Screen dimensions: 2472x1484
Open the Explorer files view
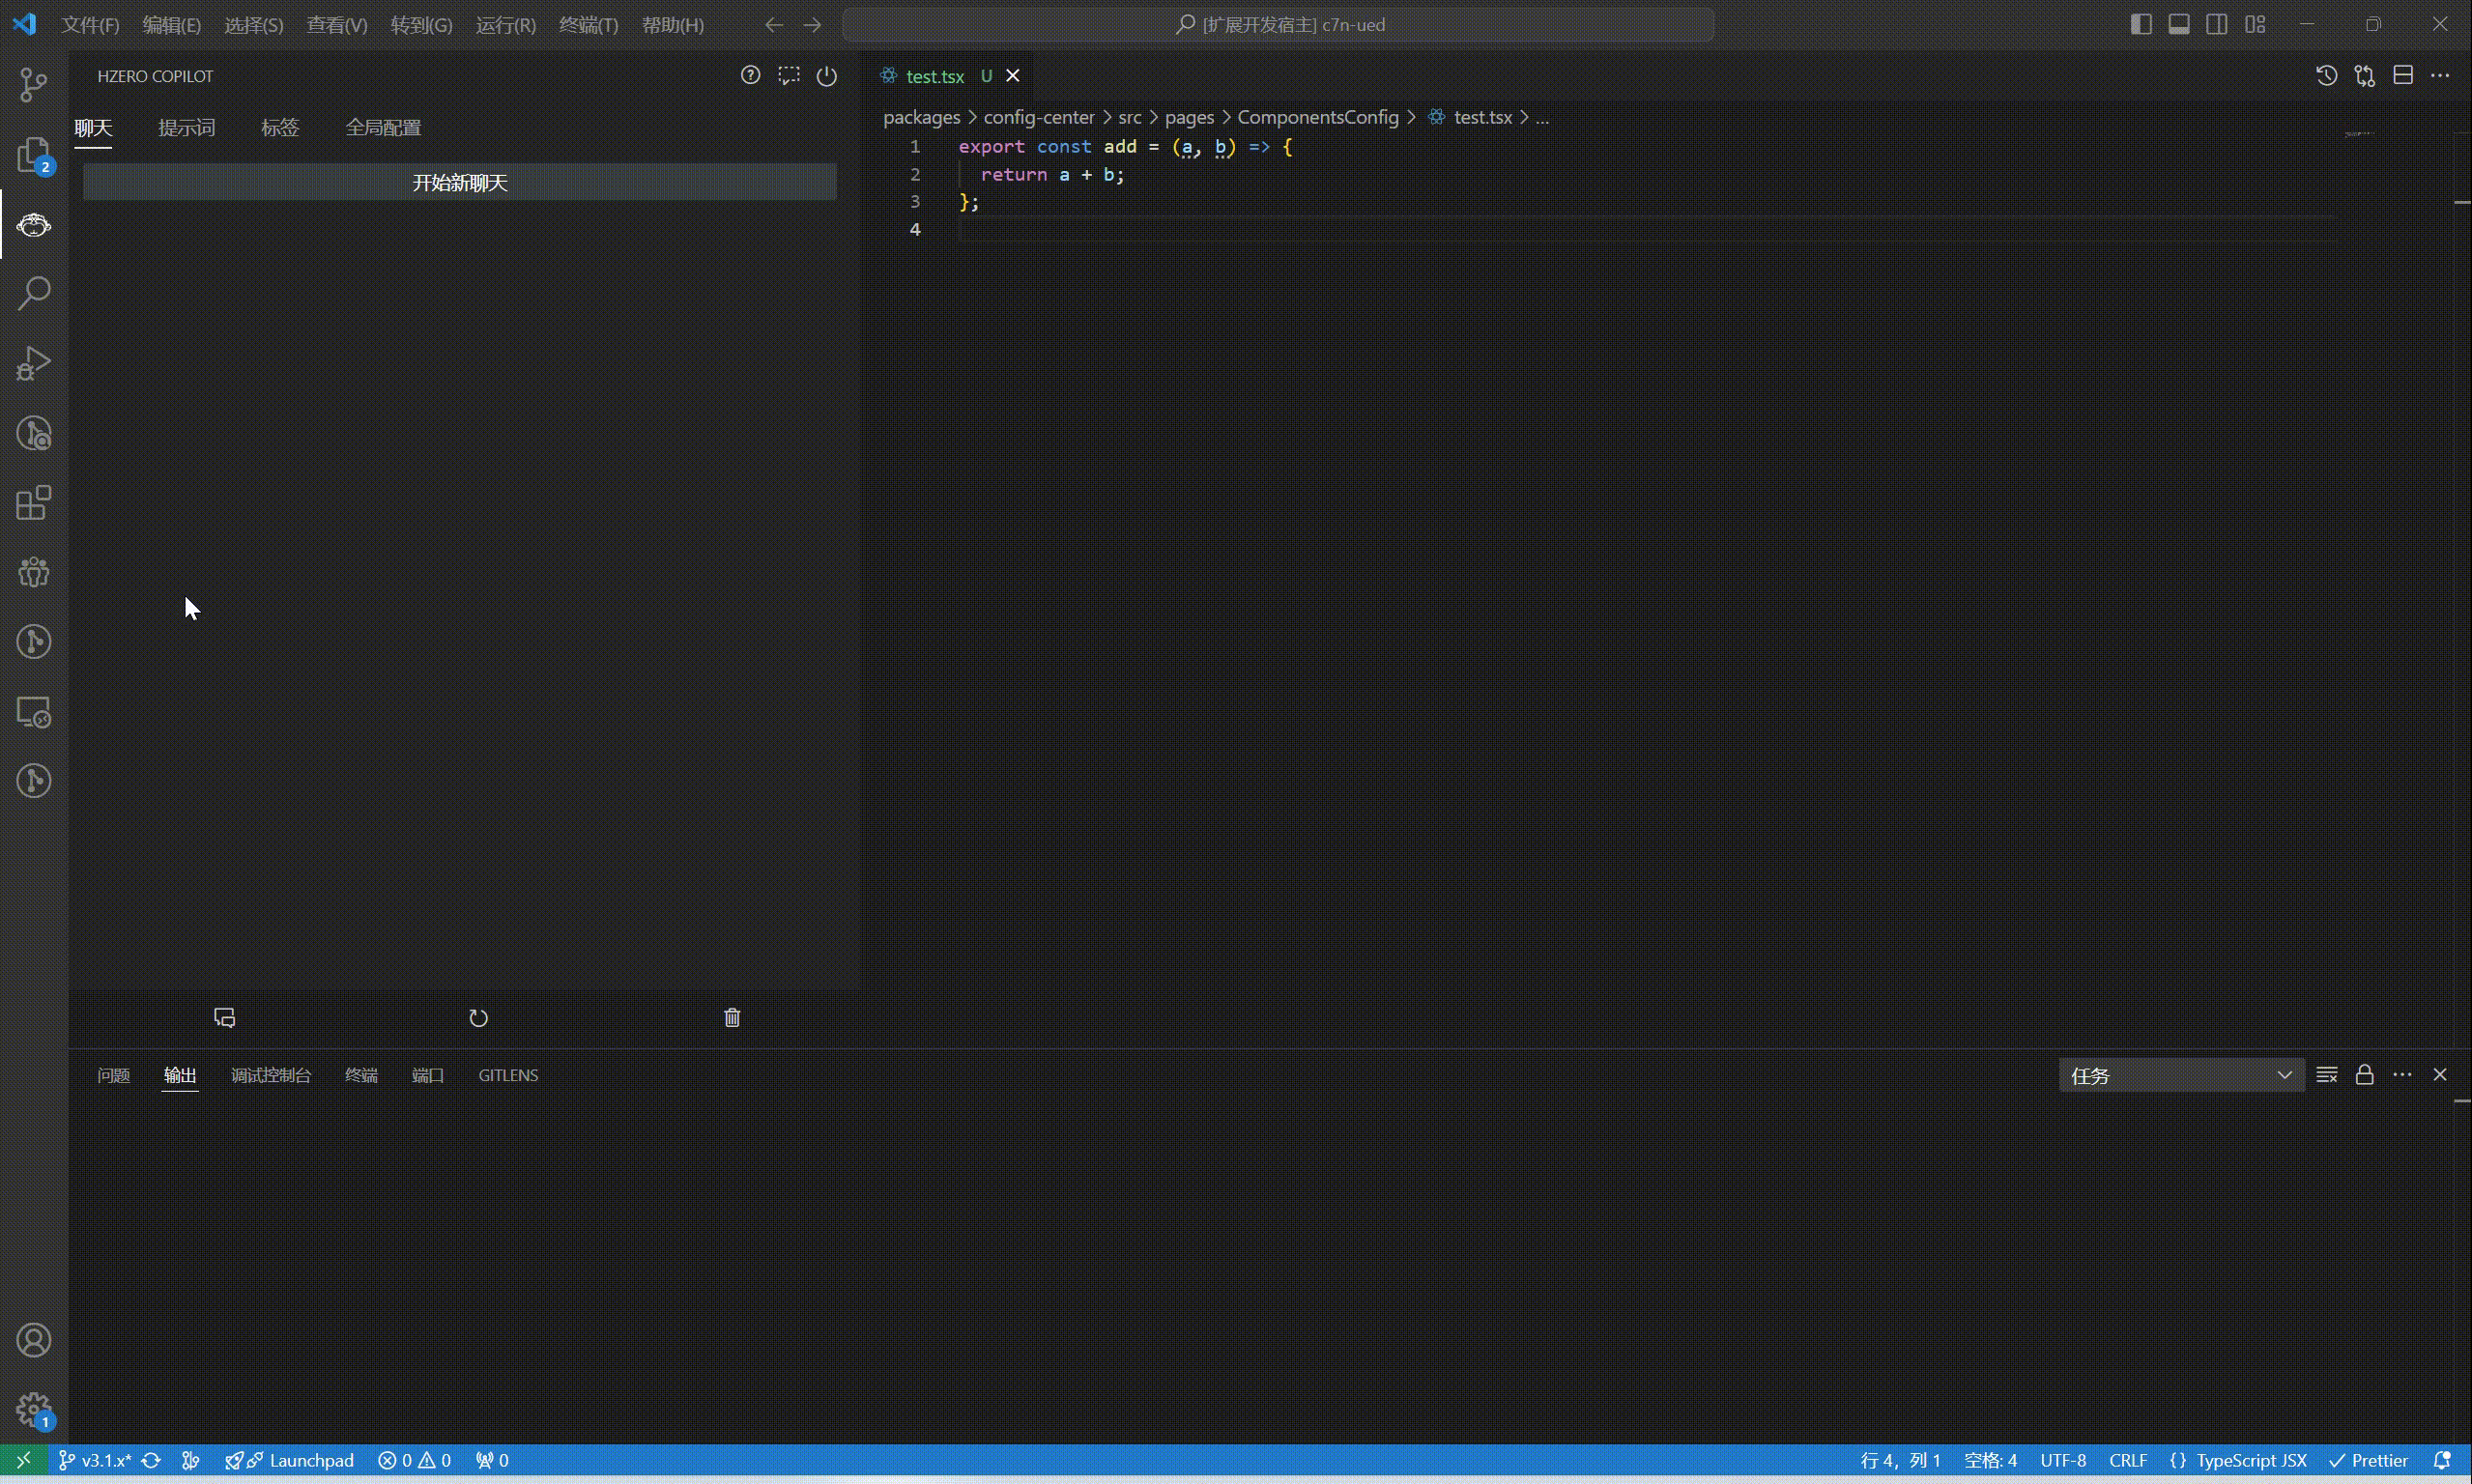(34, 155)
